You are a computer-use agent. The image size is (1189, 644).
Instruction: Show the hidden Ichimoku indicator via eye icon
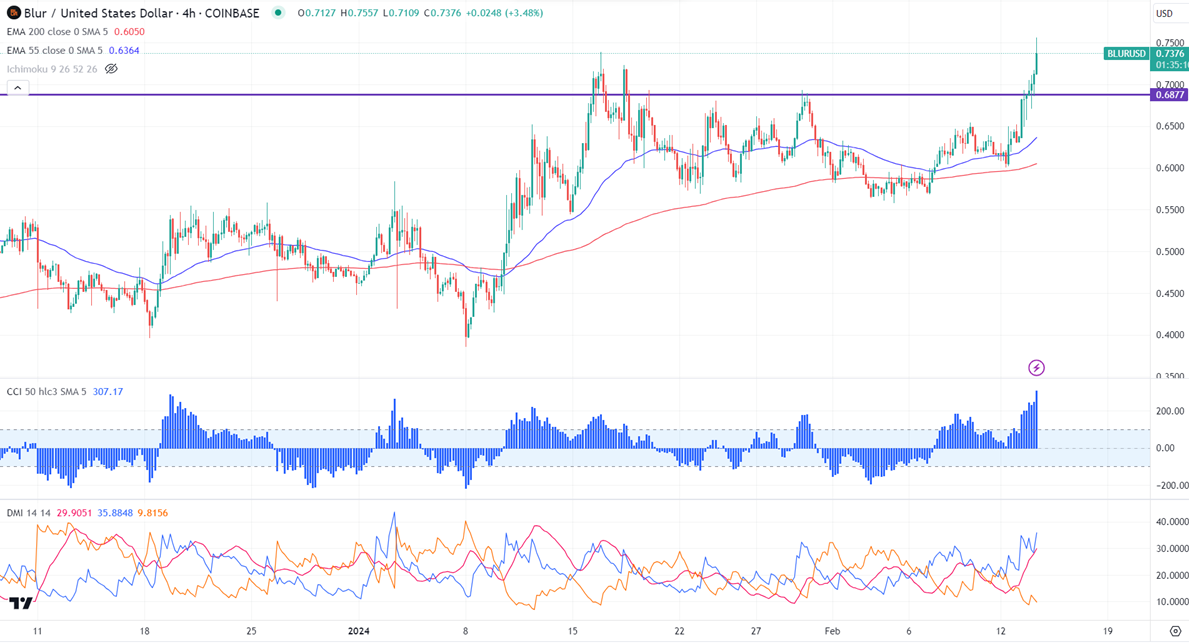coord(111,69)
